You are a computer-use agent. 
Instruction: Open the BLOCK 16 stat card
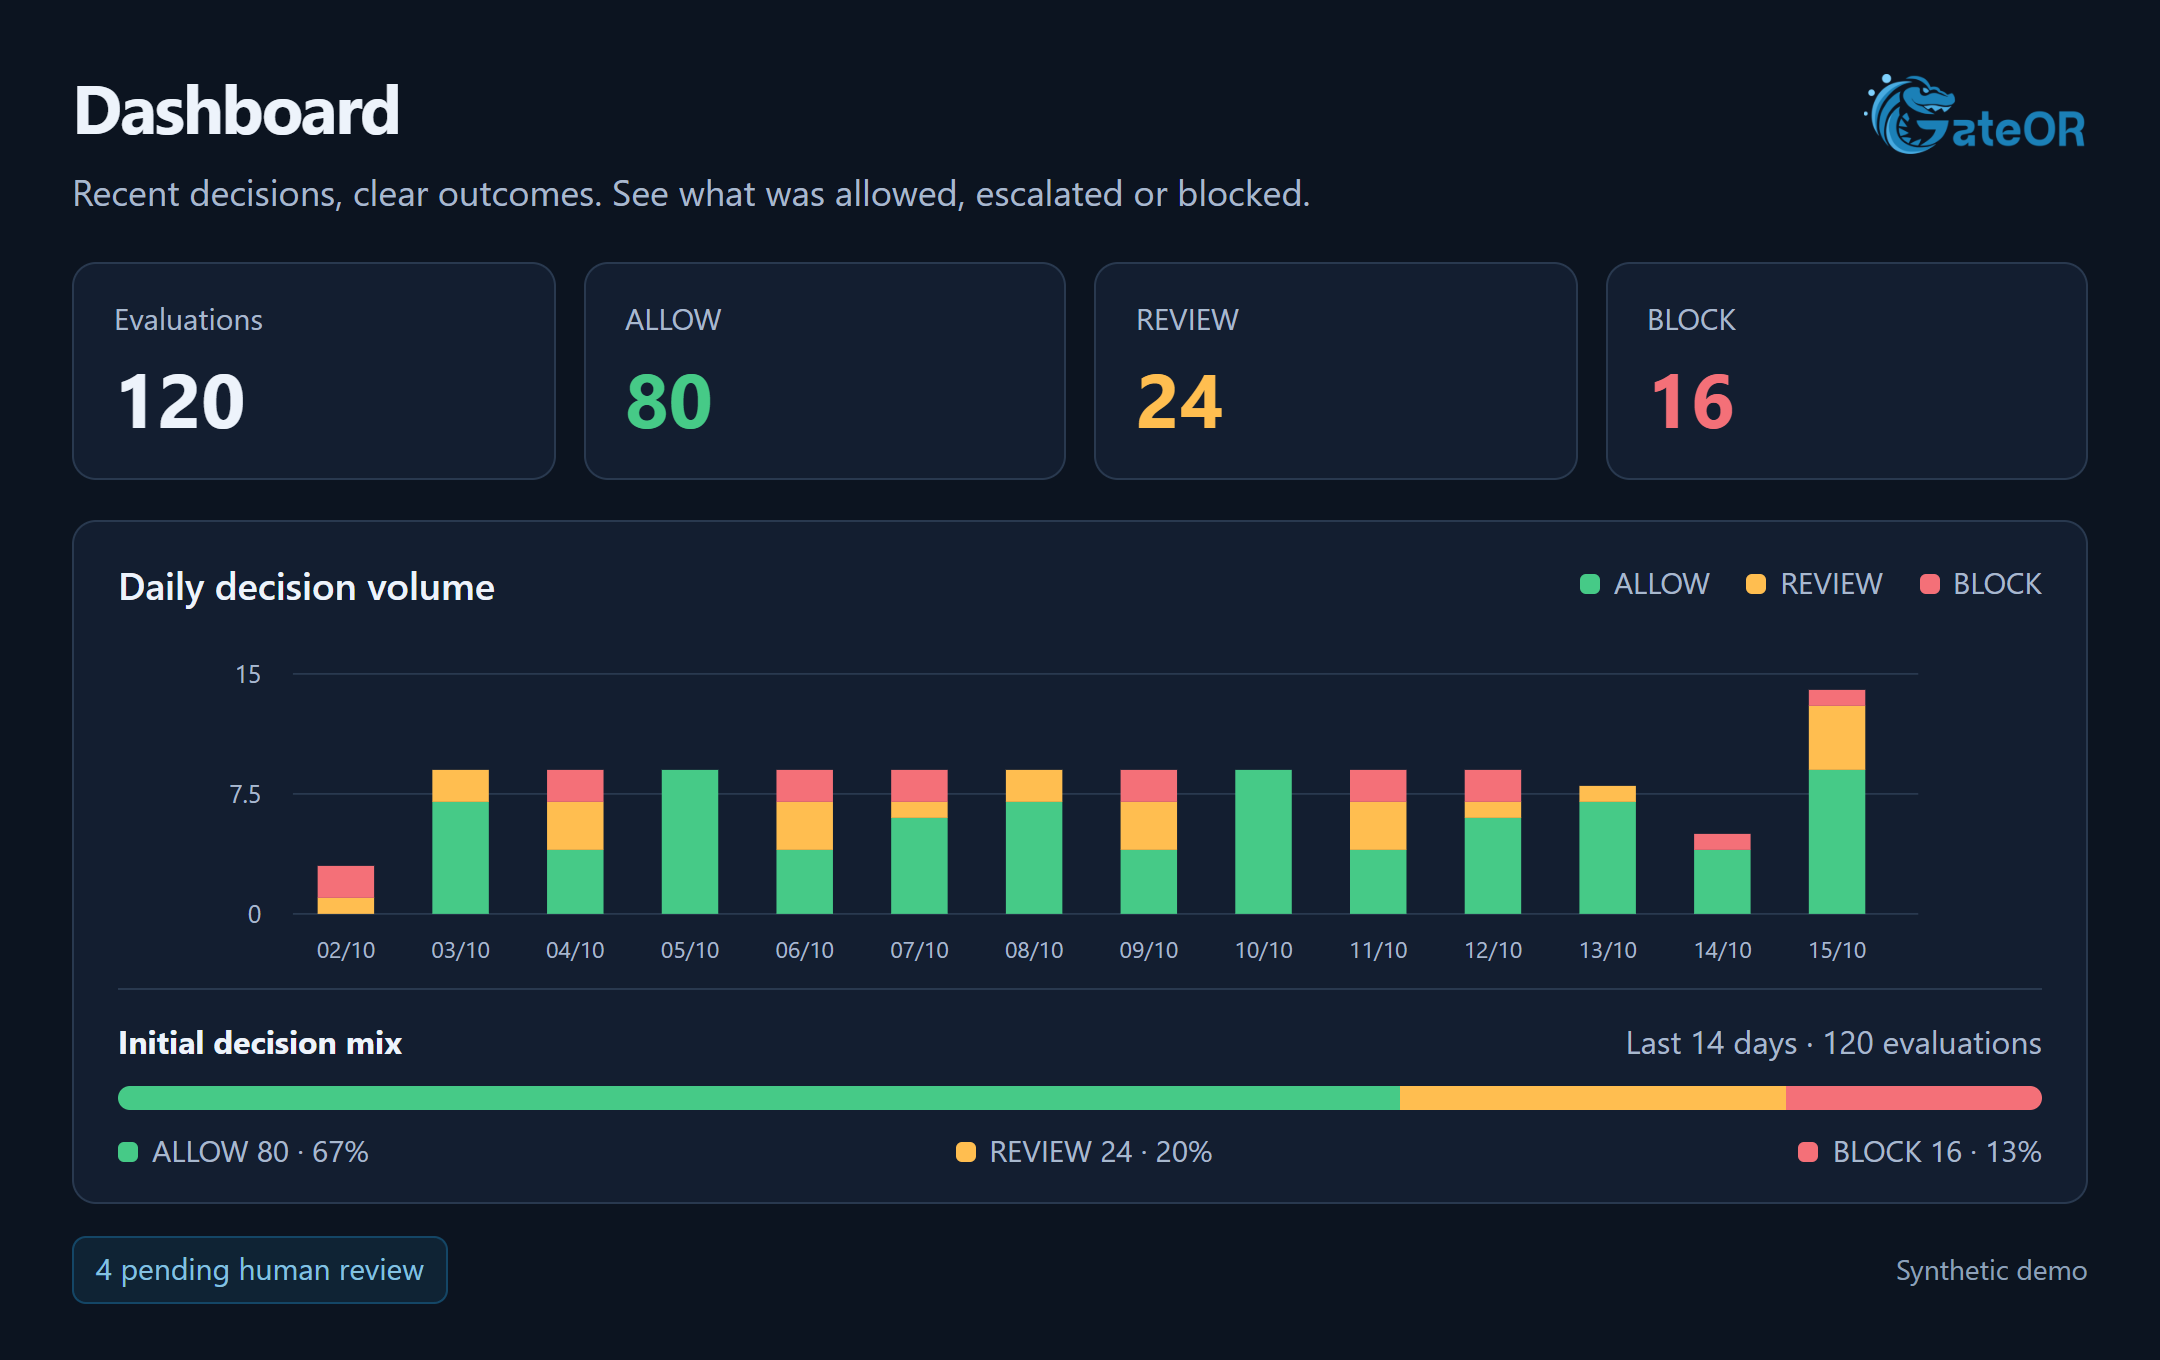coord(1847,371)
